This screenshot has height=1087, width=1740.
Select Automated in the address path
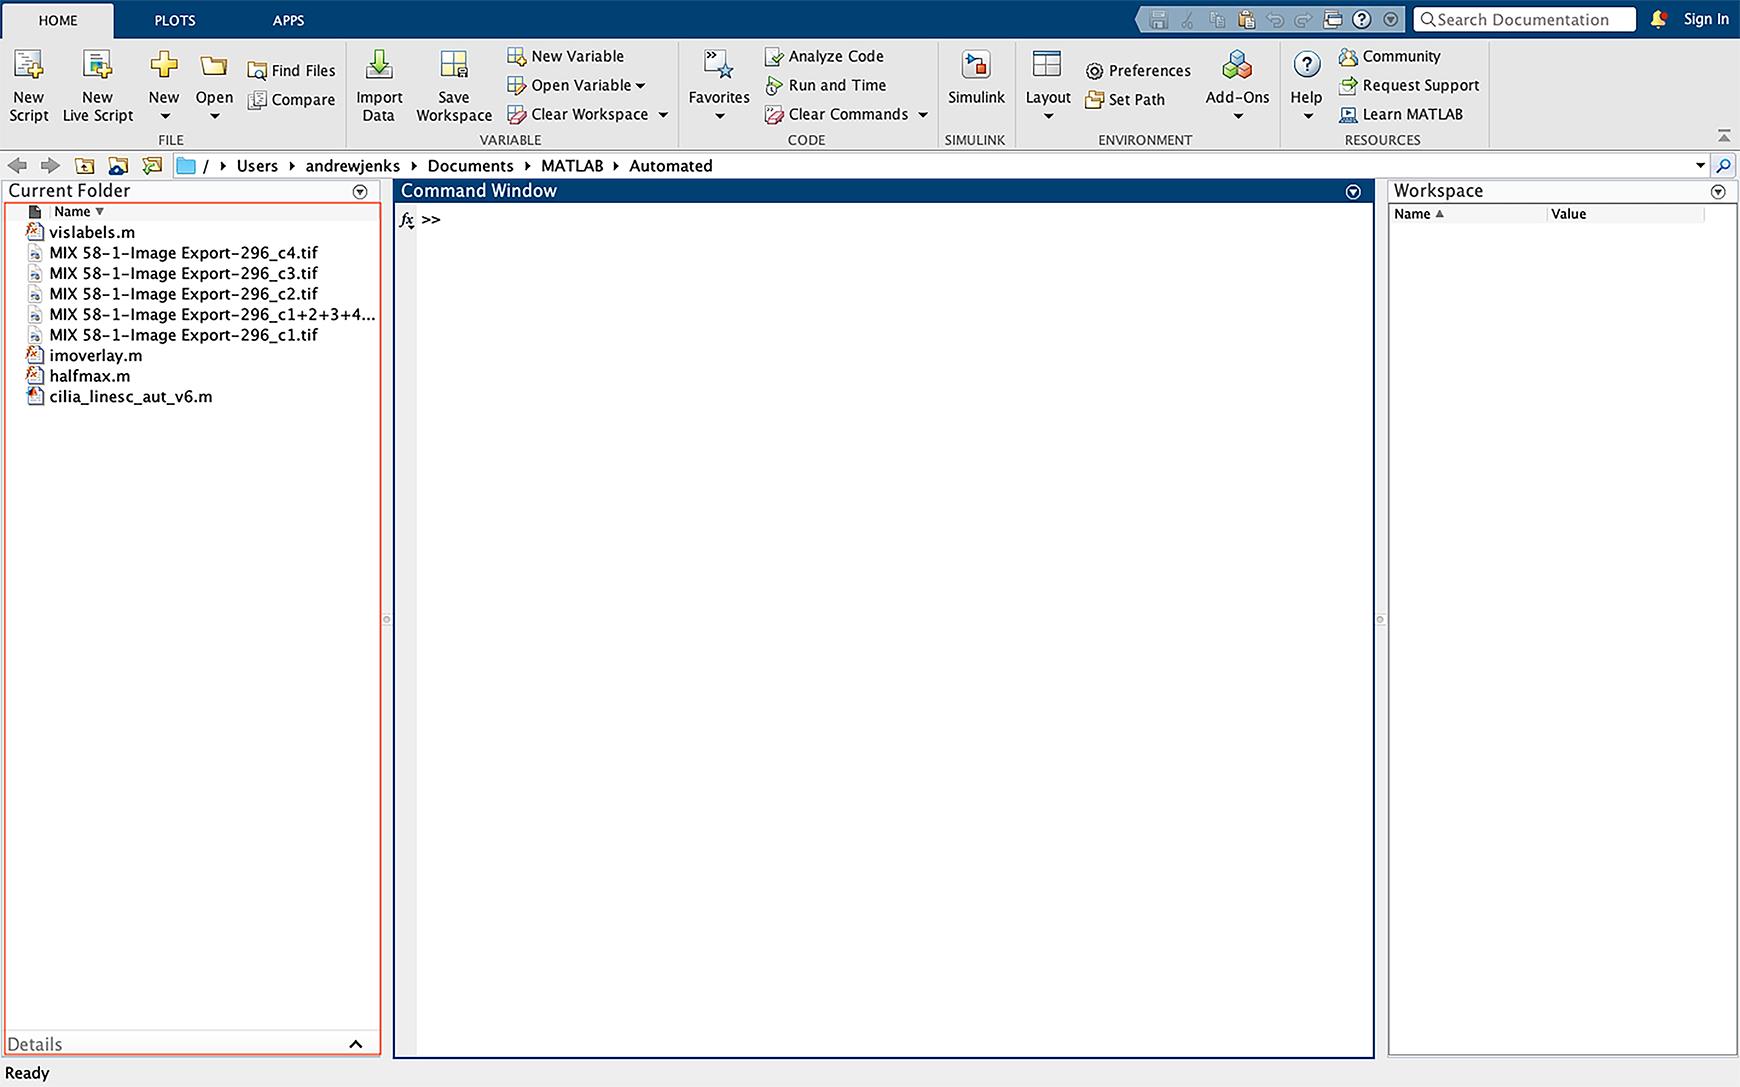[671, 166]
